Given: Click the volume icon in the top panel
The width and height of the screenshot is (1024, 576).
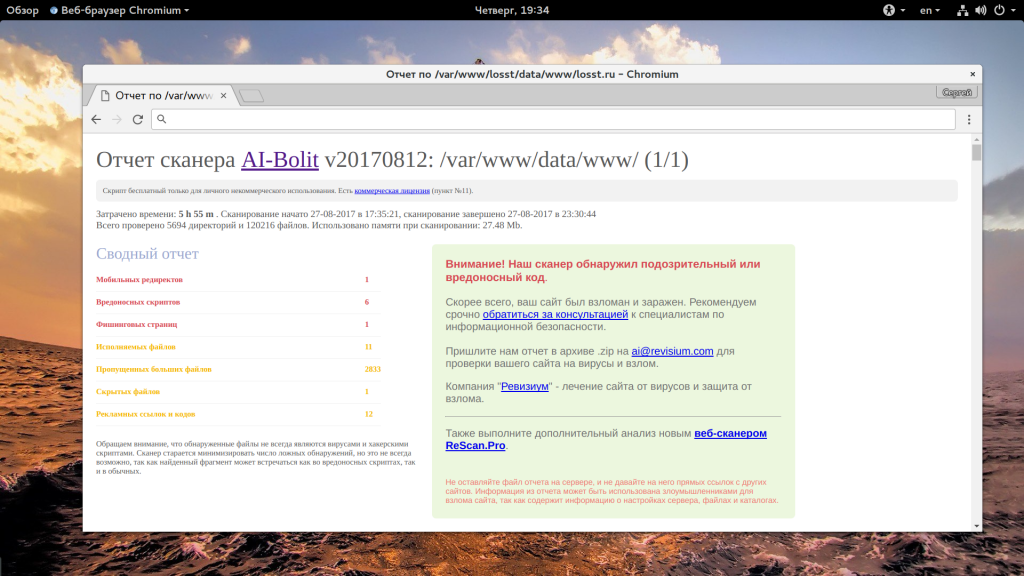Looking at the screenshot, I should 980,10.
